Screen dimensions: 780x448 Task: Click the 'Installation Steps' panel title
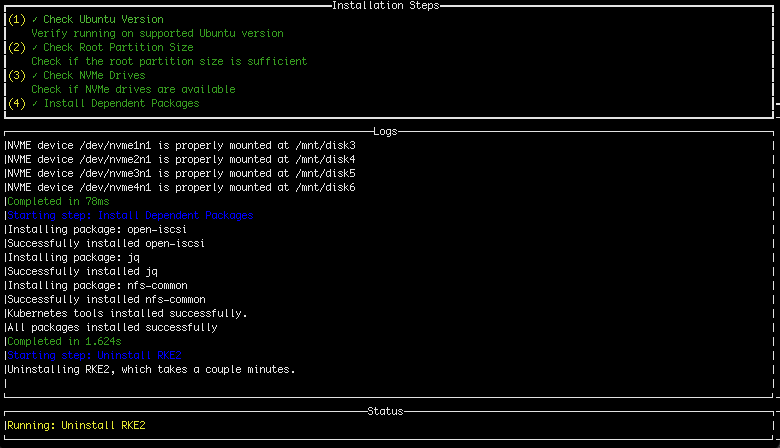(386, 5)
